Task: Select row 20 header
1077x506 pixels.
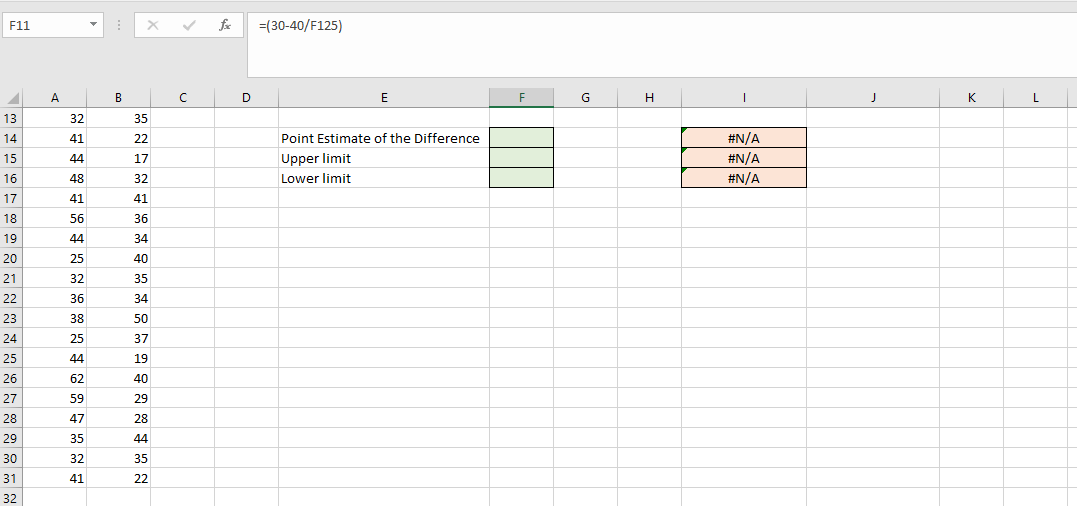Action: tap(11, 258)
